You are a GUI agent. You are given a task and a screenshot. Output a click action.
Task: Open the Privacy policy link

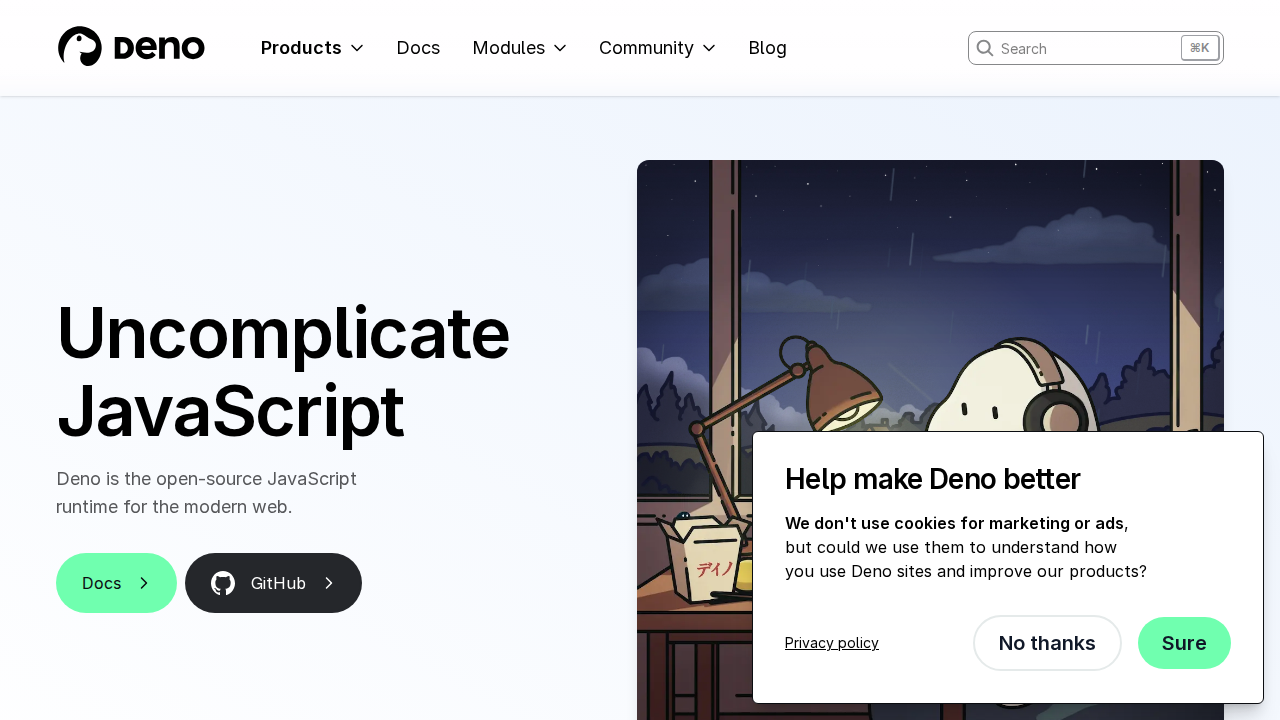(831, 643)
